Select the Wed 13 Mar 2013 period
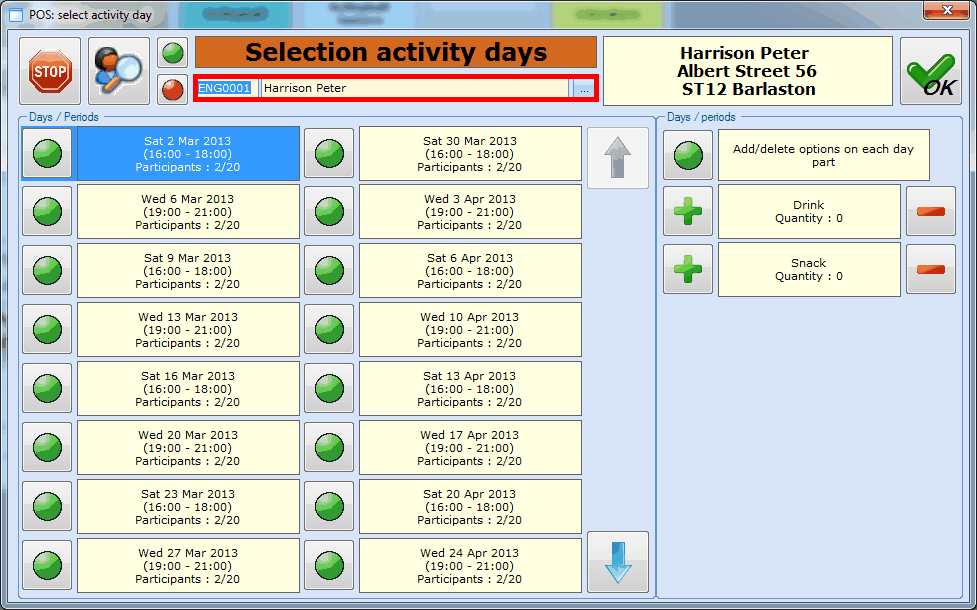The image size is (977, 610). (188, 330)
